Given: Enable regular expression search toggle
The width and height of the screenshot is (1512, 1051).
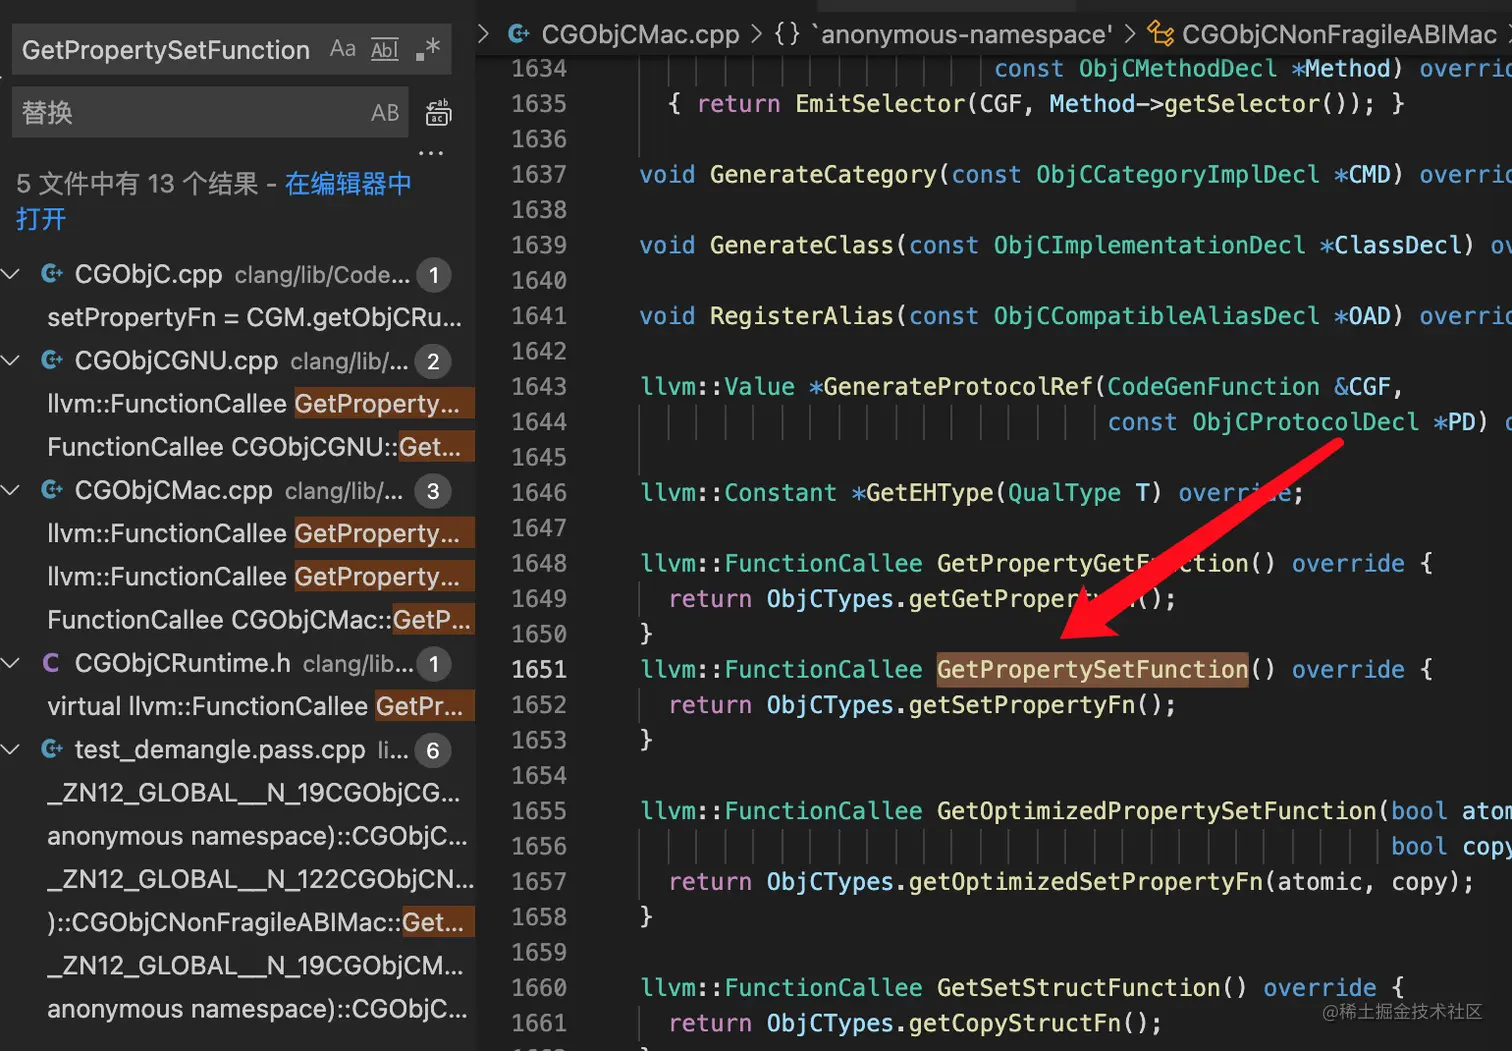Looking at the screenshot, I should click(428, 49).
